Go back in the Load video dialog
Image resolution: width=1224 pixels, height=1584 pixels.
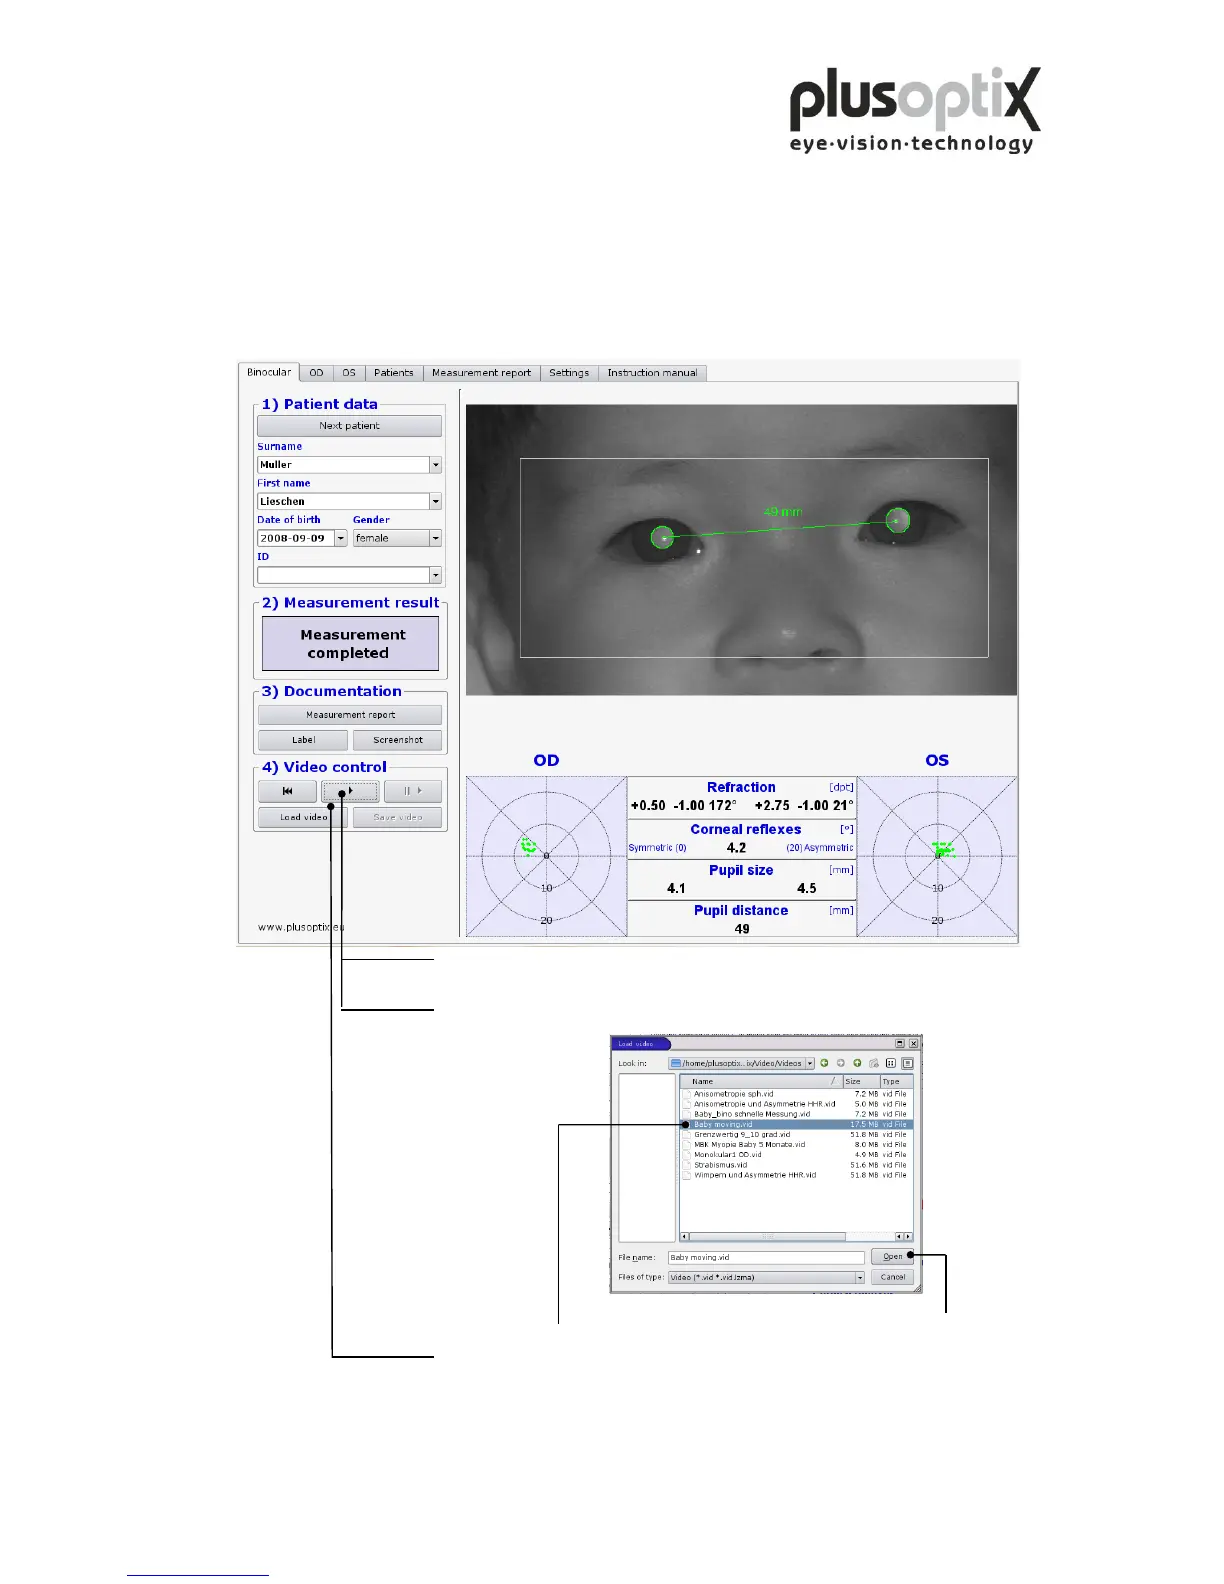(x=825, y=1063)
